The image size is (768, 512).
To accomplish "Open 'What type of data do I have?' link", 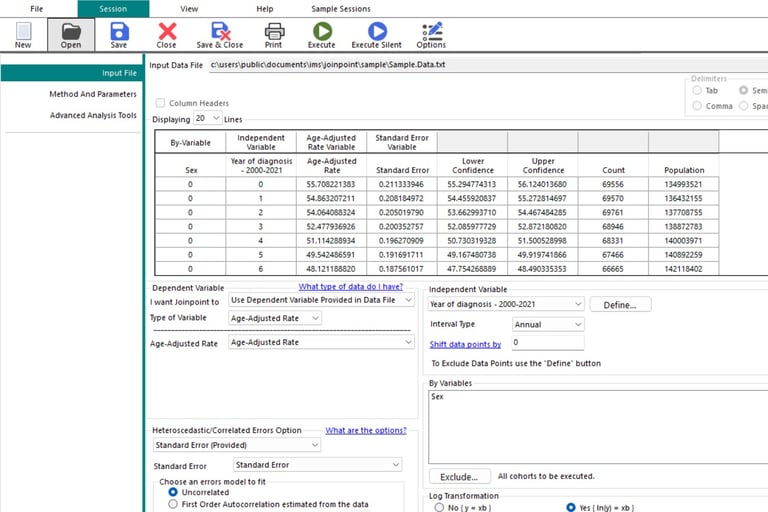I will pyautogui.click(x=351, y=287).
